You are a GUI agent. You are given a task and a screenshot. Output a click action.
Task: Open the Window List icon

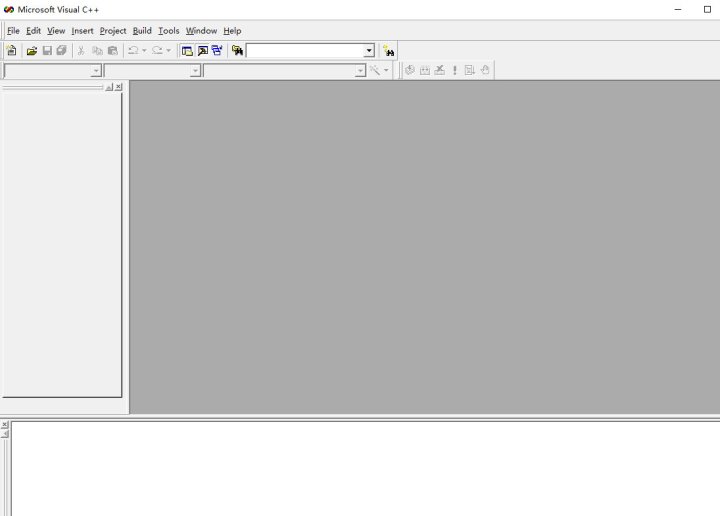point(217,51)
